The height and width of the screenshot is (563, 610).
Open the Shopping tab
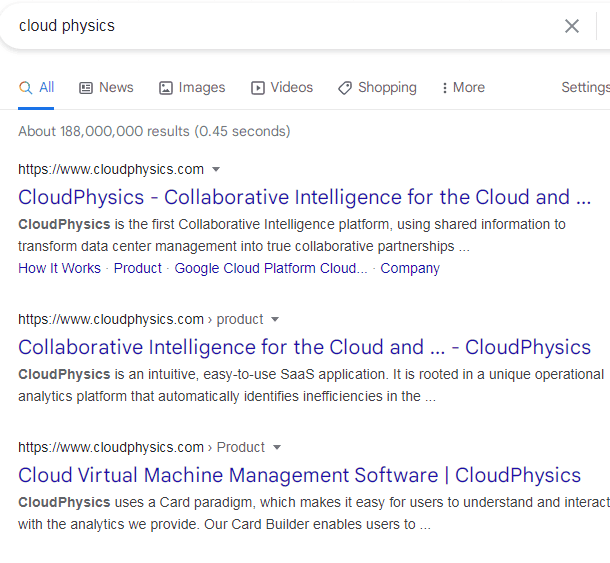point(377,88)
